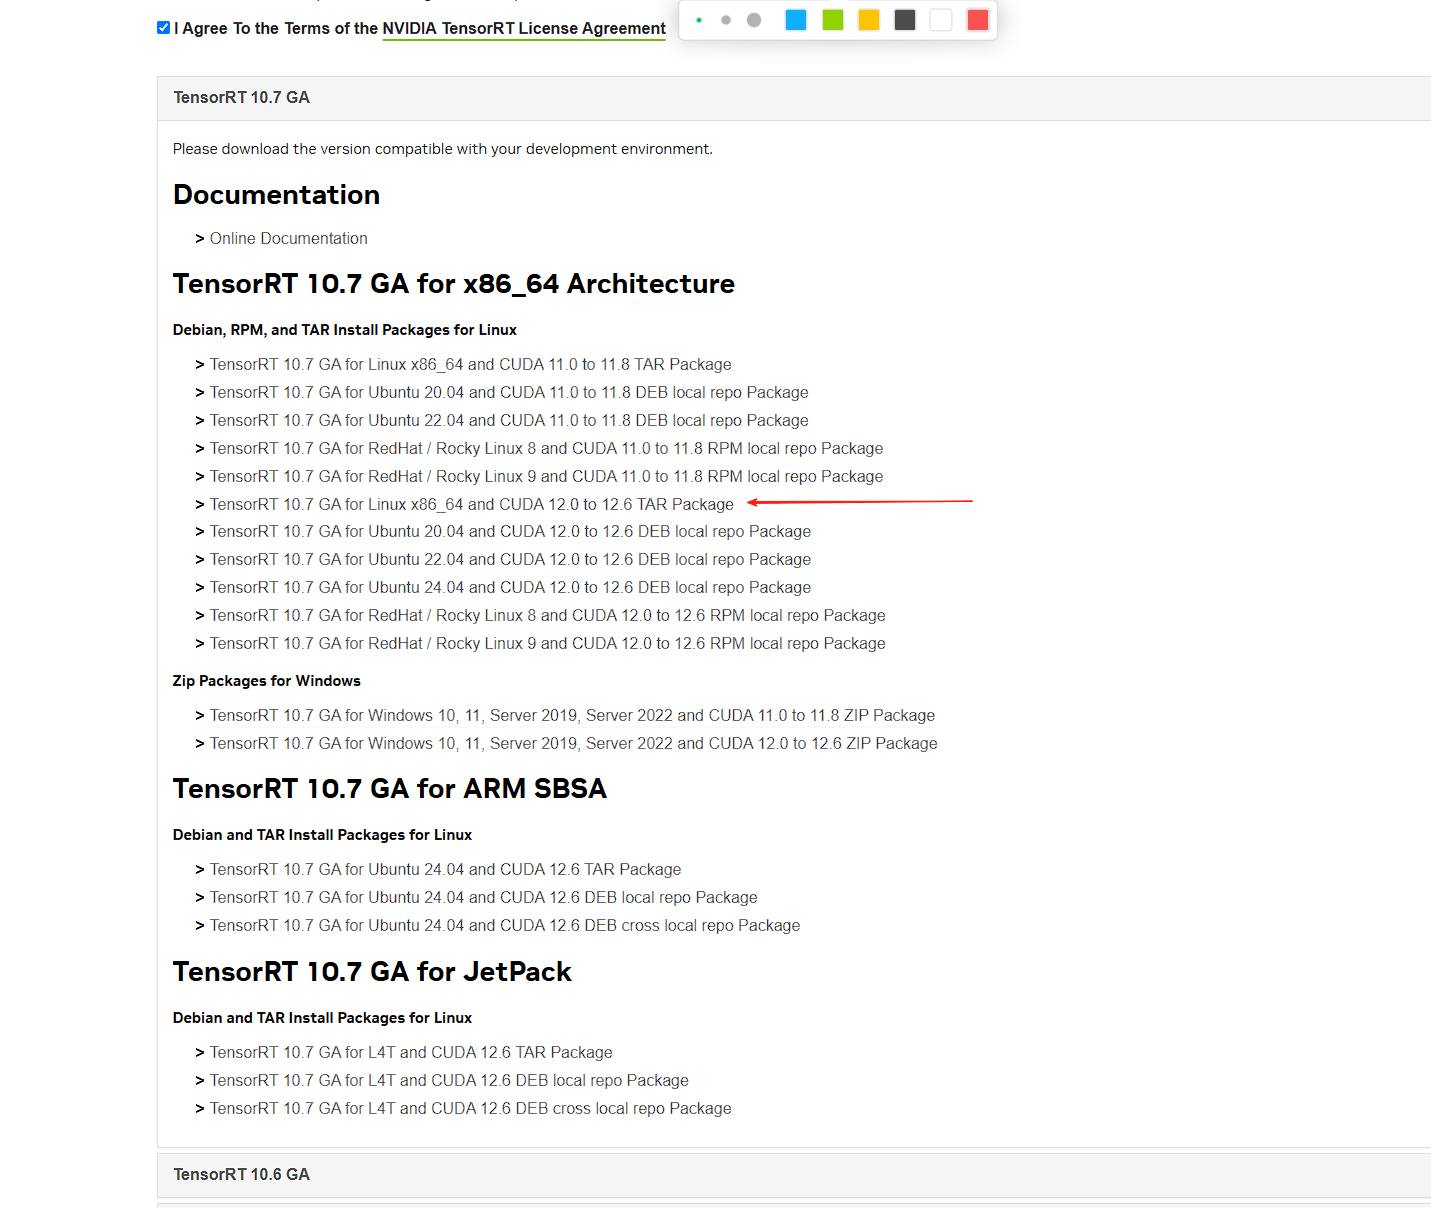This screenshot has height=1208, width=1431.
Task: Select the red annotation color
Action: tap(978, 20)
